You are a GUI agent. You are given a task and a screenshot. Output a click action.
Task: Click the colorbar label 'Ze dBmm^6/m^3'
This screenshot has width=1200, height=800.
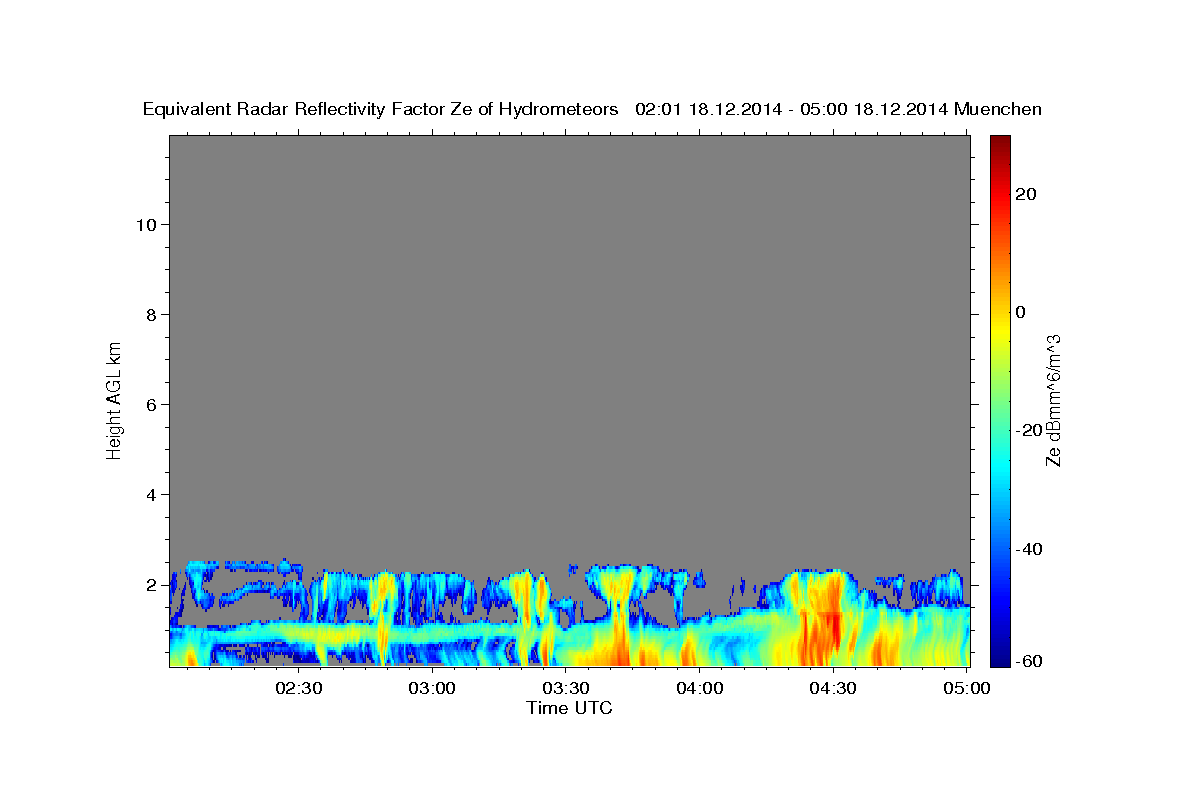click(x=1053, y=401)
